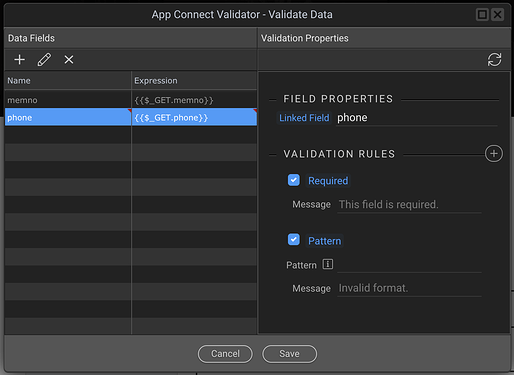Save the validation settings
The width and height of the screenshot is (514, 375).
tap(289, 354)
